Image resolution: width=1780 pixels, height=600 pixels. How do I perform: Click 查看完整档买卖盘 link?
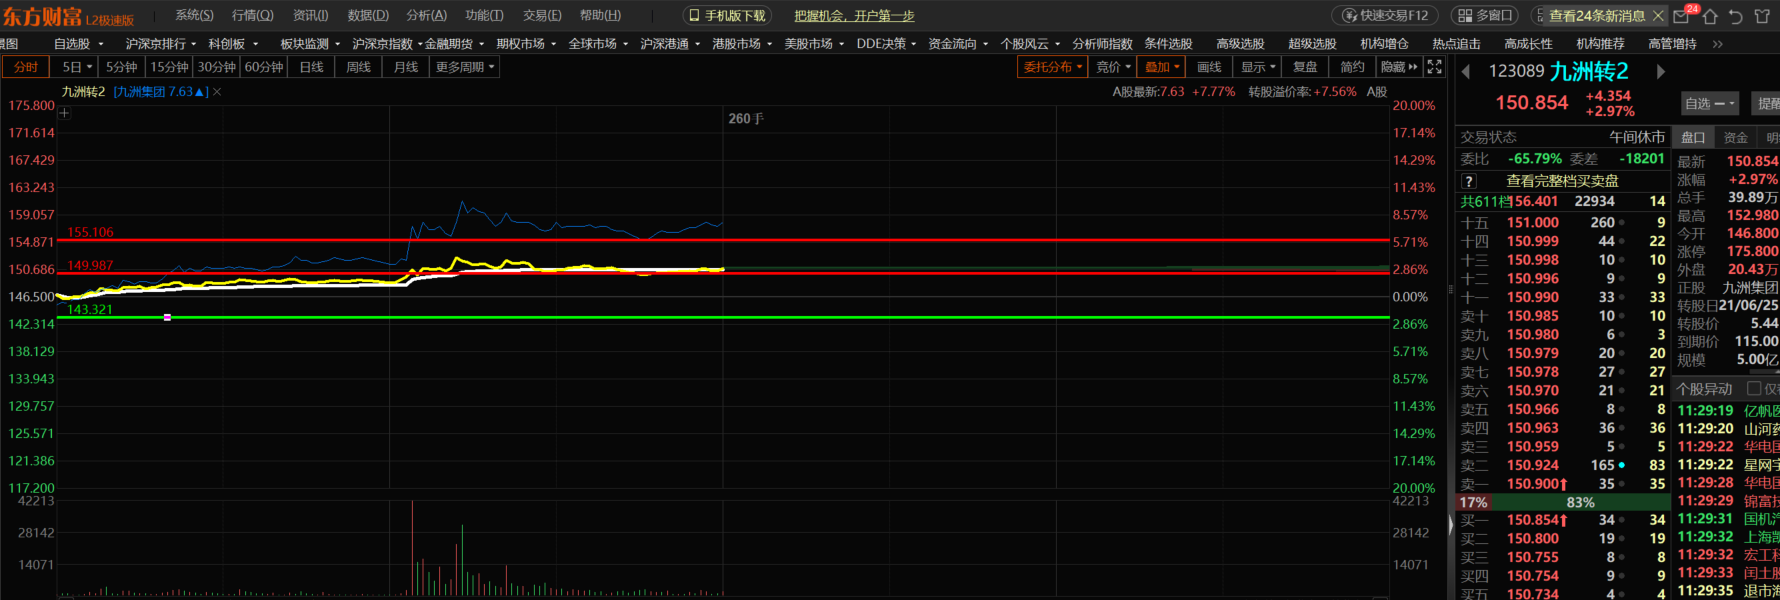click(x=1562, y=181)
